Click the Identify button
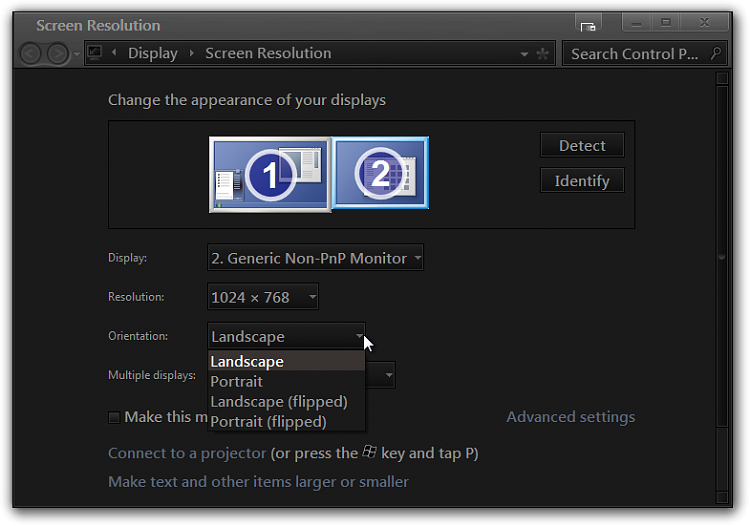The height and width of the screenshot is (526, 750). pos(582,181)
